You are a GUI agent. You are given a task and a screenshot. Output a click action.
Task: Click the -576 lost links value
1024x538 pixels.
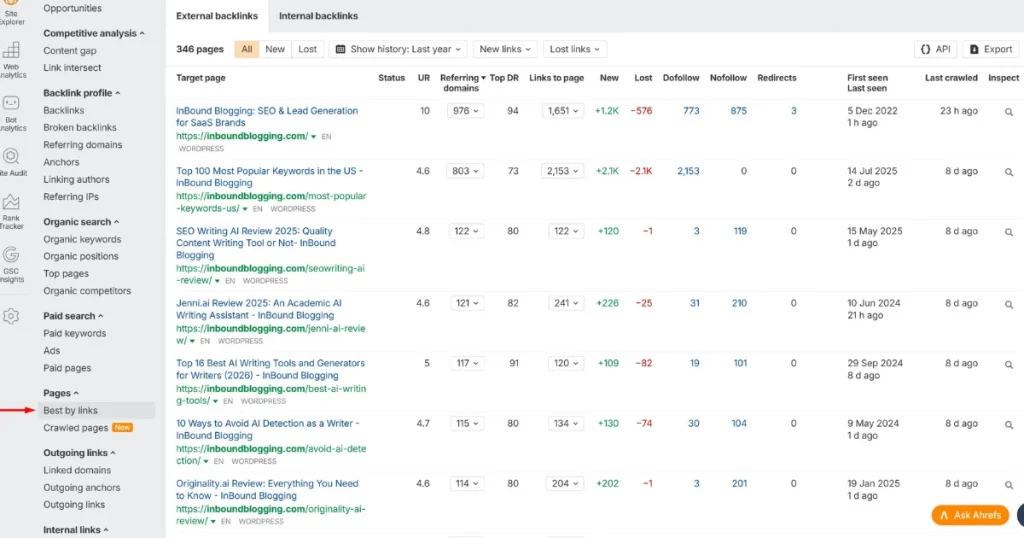641,111
